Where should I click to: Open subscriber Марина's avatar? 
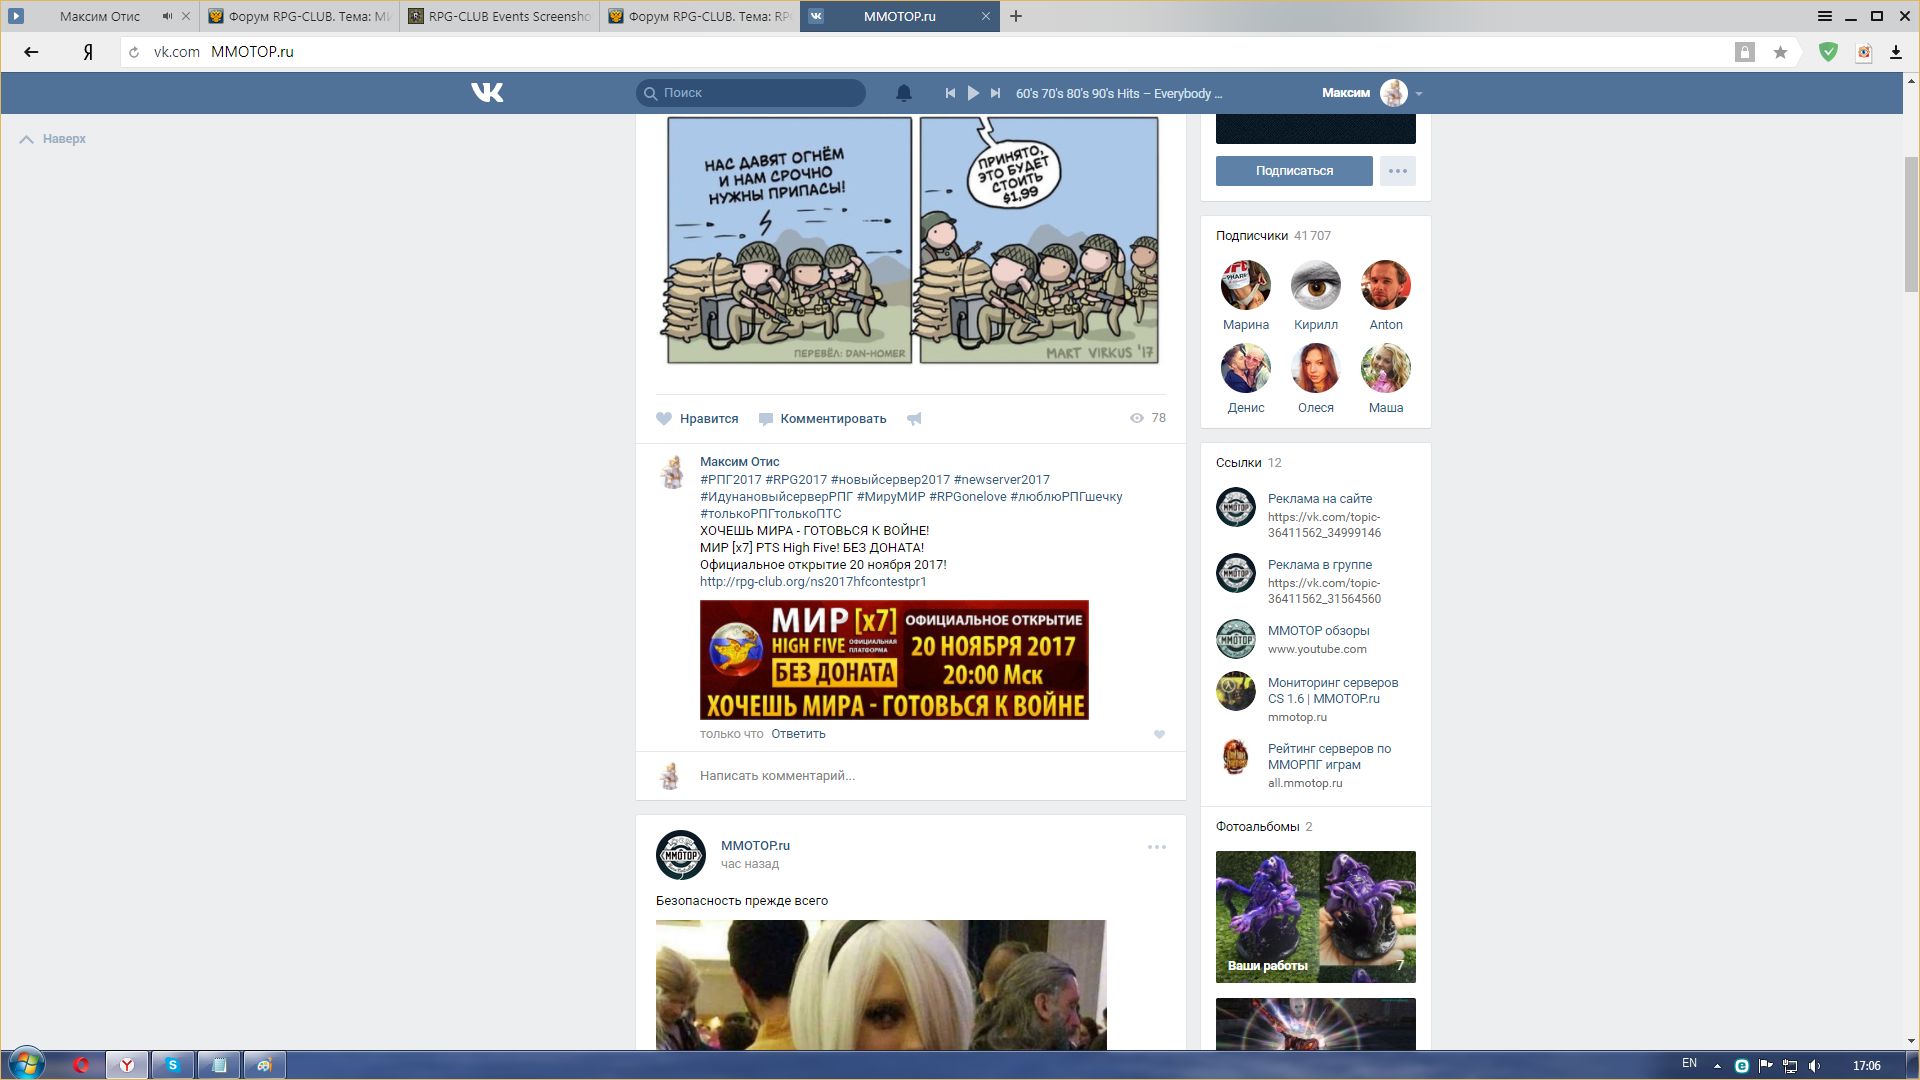[1245, 286]
